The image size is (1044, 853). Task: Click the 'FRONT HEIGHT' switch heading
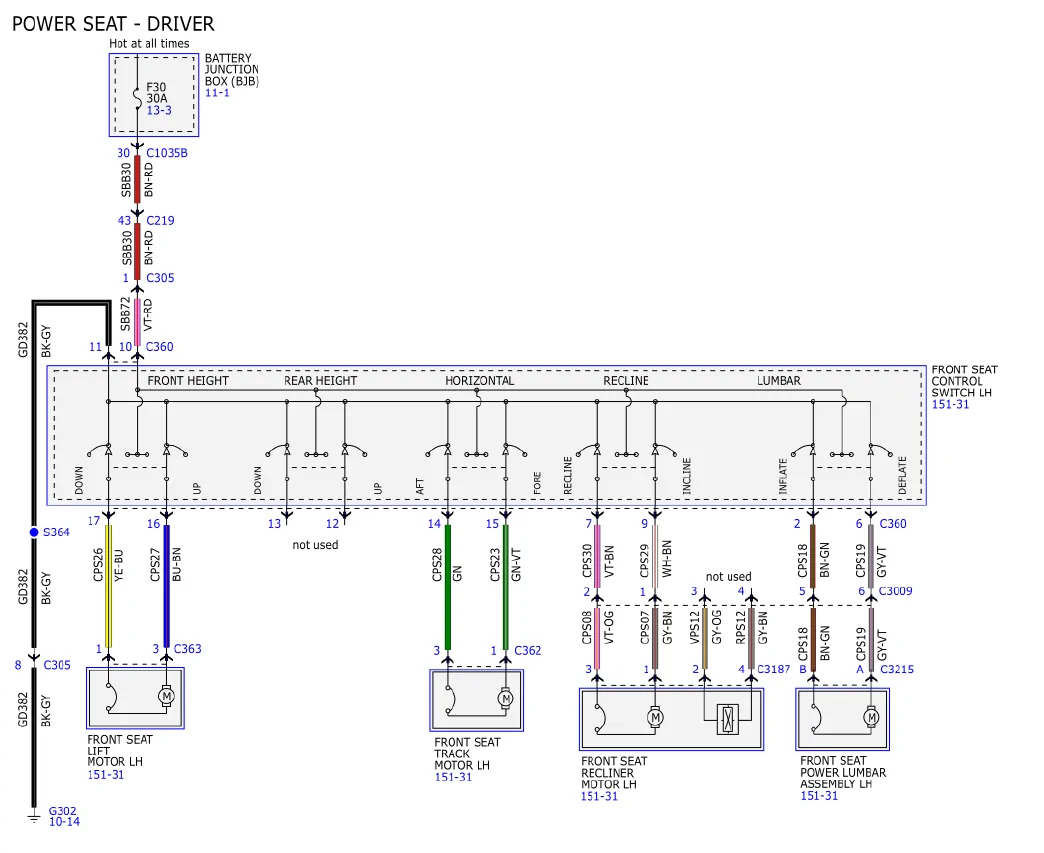pyautogui.click(x=188, y=381)
